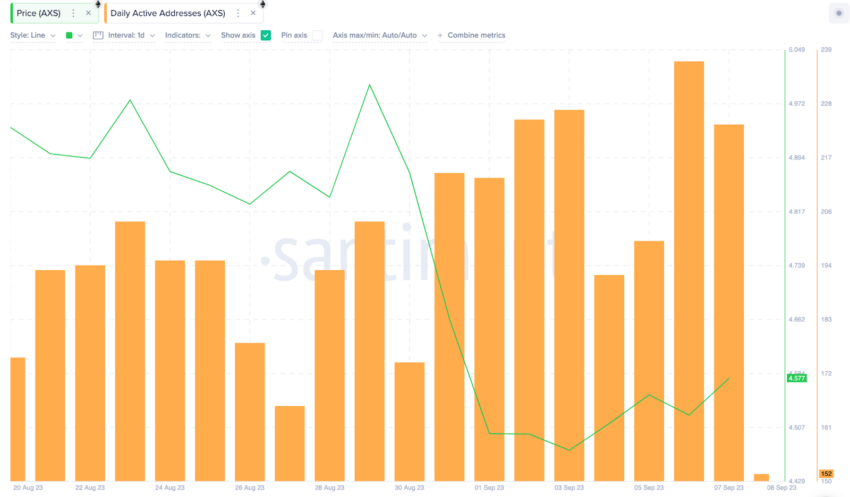Remove the Price (AXS) metric

(x=88, y=13)
